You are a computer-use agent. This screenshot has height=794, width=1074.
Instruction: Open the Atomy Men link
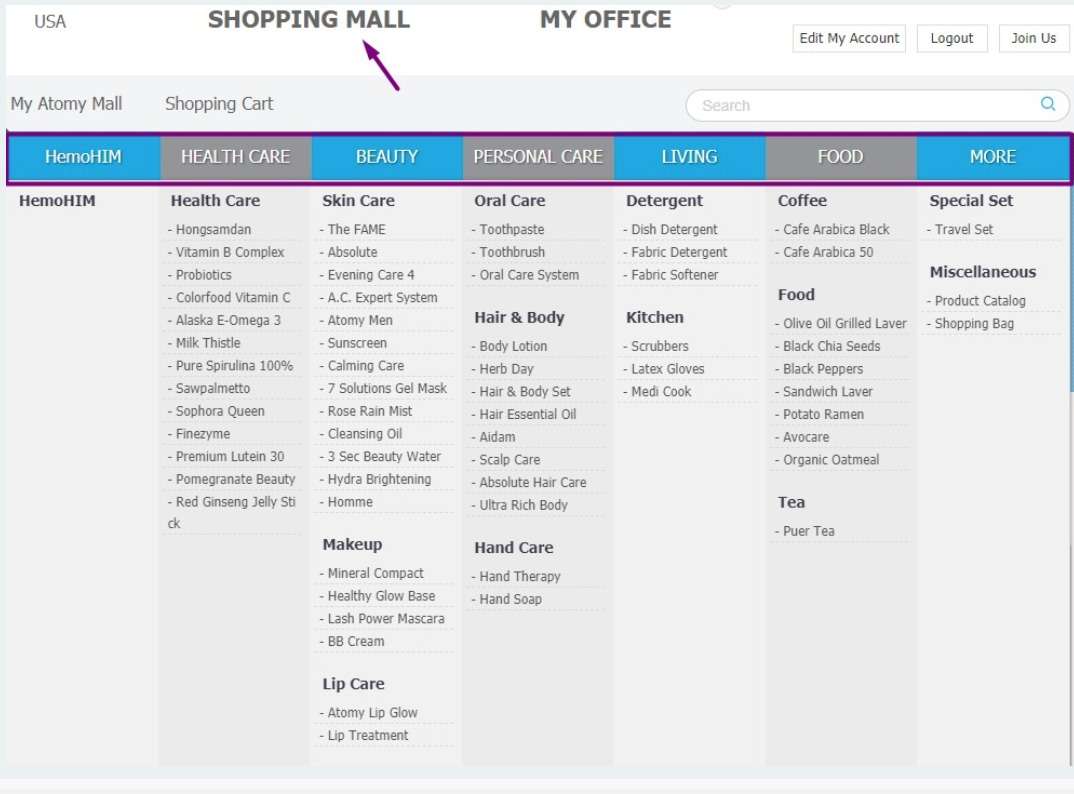pos(360,320)
